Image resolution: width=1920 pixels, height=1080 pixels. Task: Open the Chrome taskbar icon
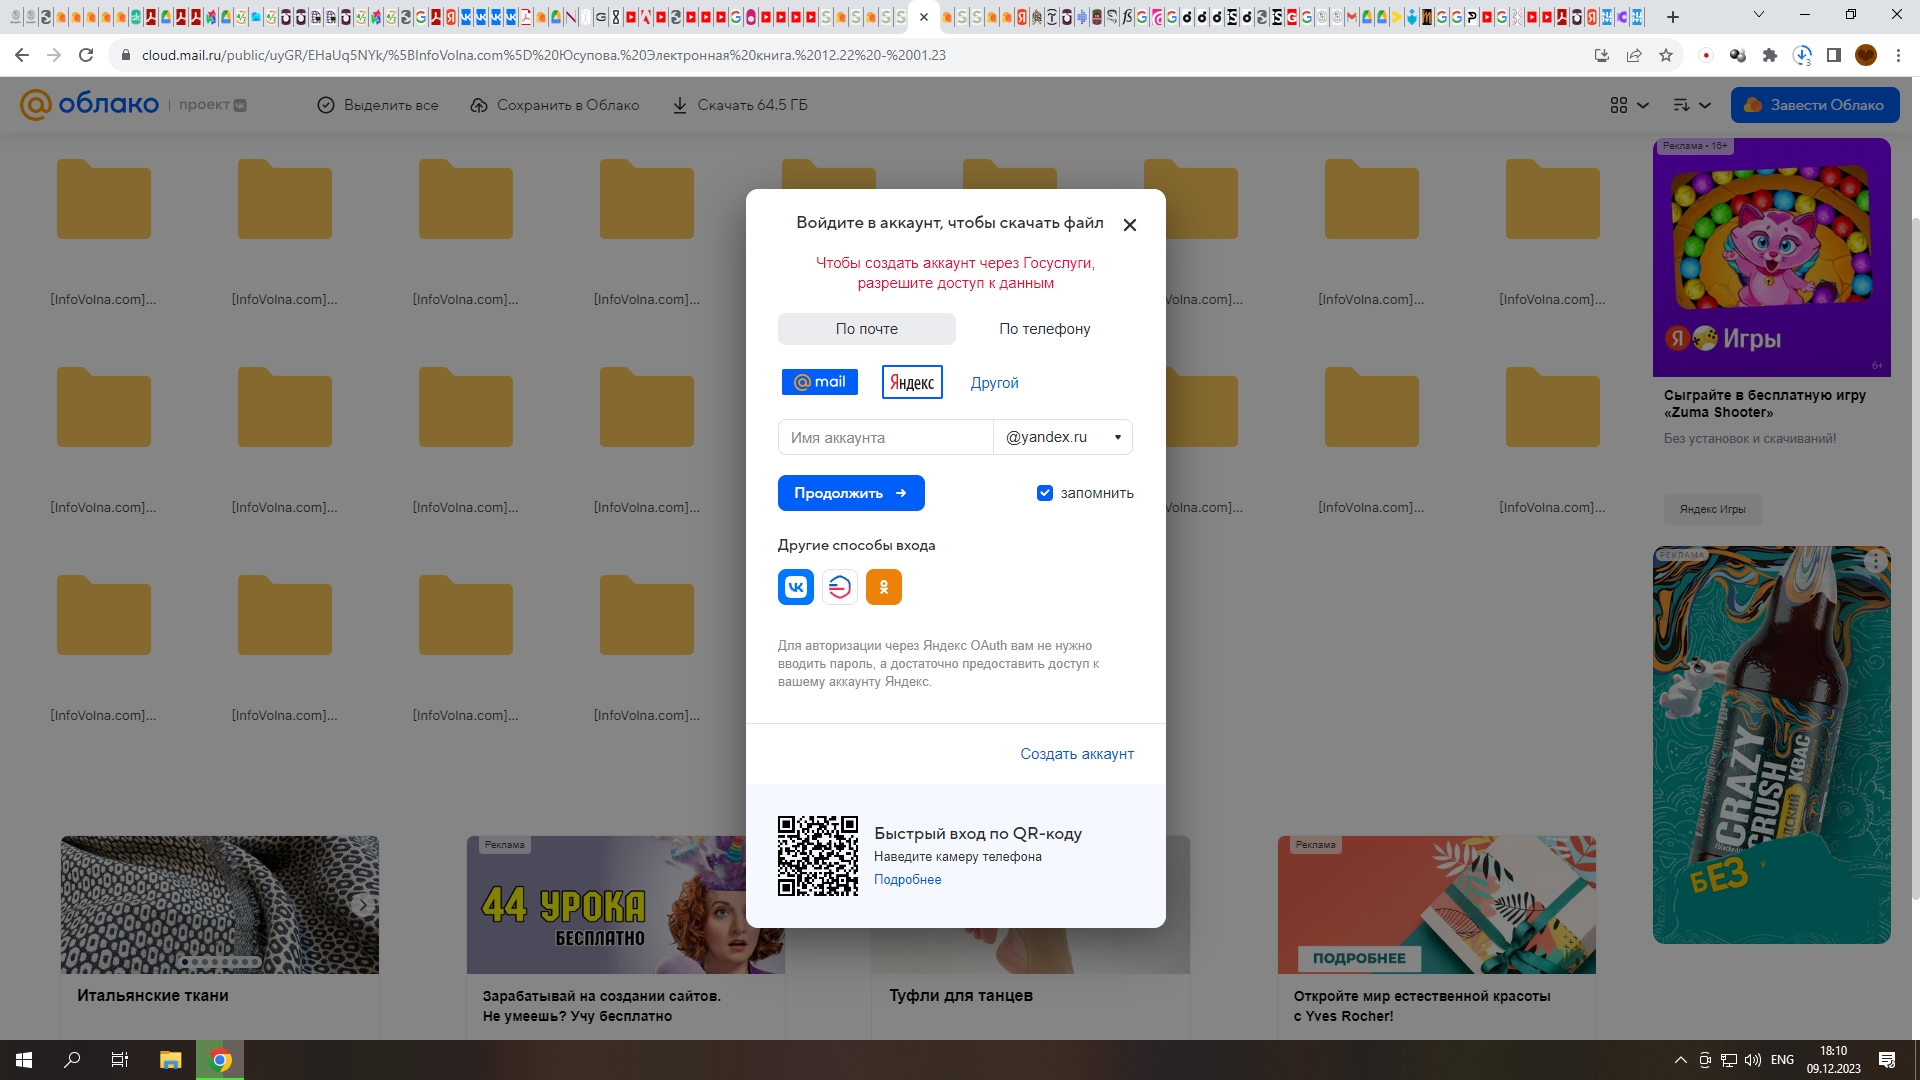click(x=221, y=1060)
